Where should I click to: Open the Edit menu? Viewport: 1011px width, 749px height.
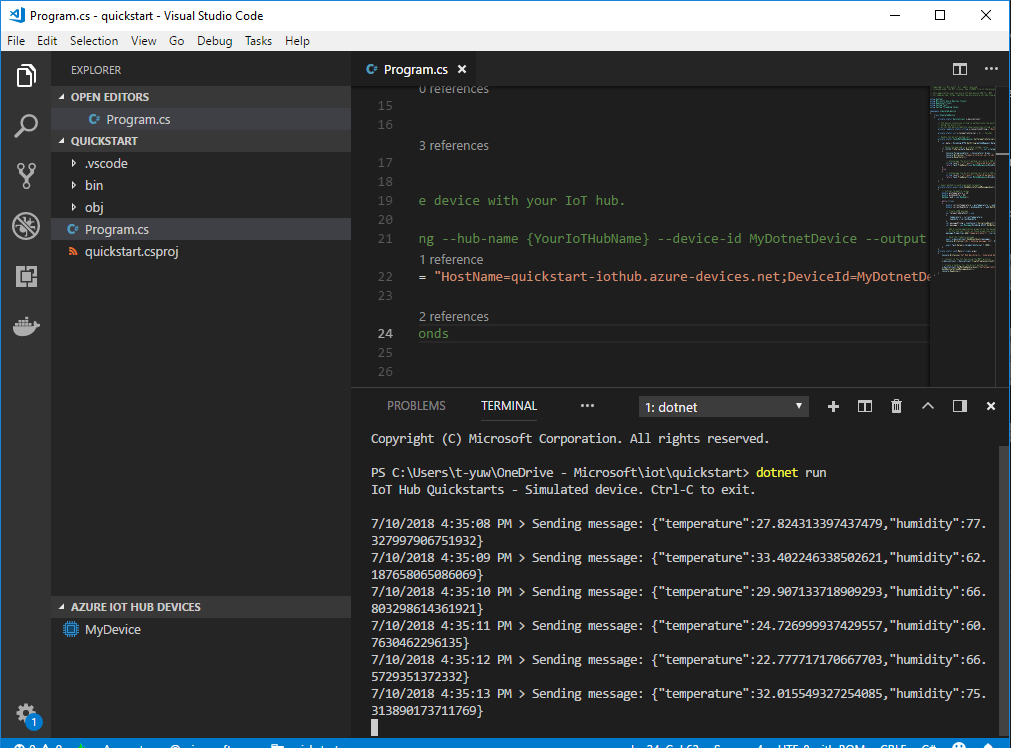point(47,41)
